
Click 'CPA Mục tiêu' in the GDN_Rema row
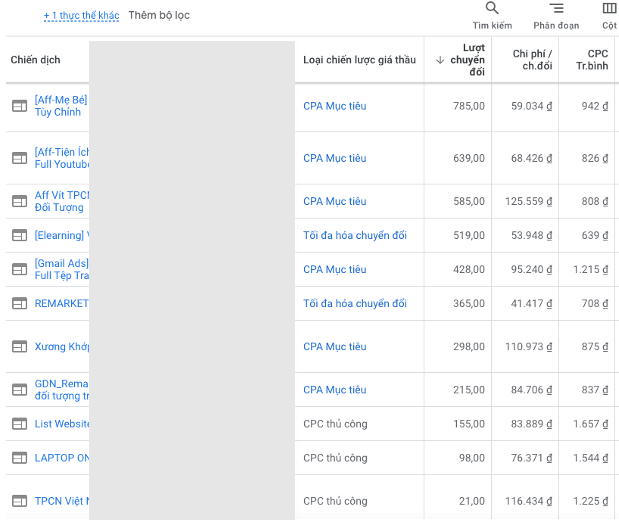click(335, 390)
